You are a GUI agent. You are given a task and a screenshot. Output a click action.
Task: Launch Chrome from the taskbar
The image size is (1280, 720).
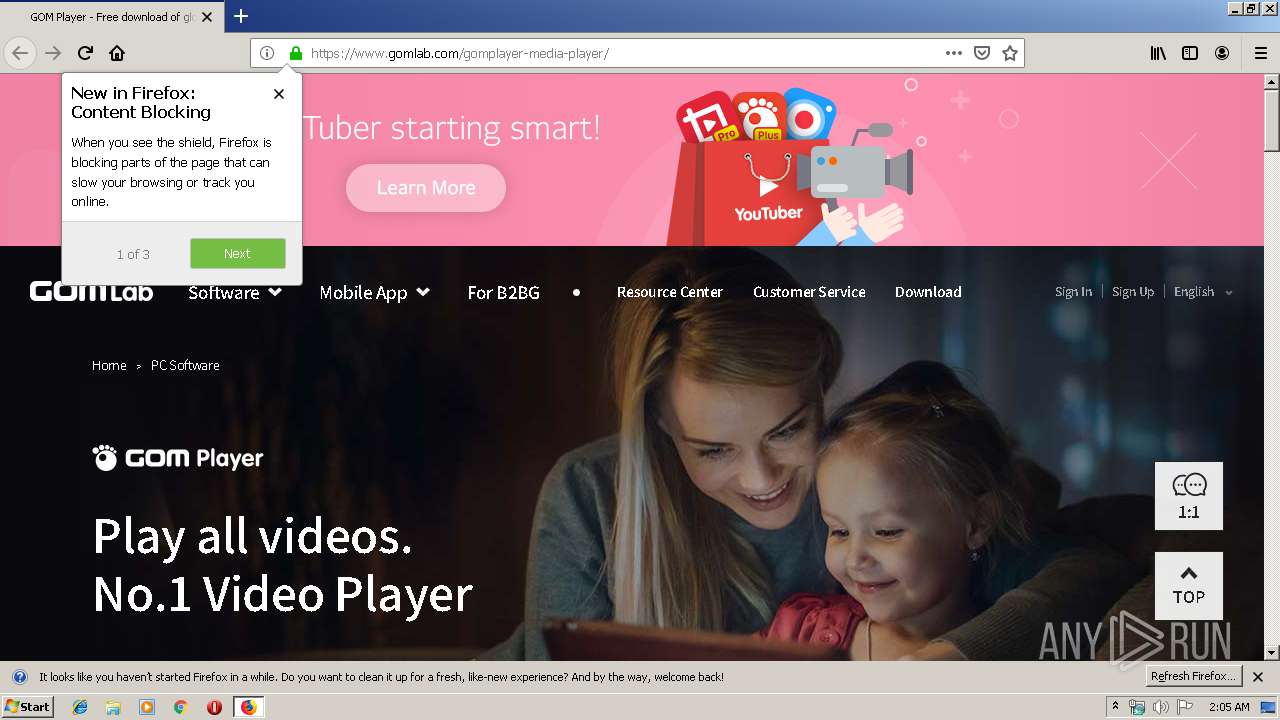click(x=180, y=707)
